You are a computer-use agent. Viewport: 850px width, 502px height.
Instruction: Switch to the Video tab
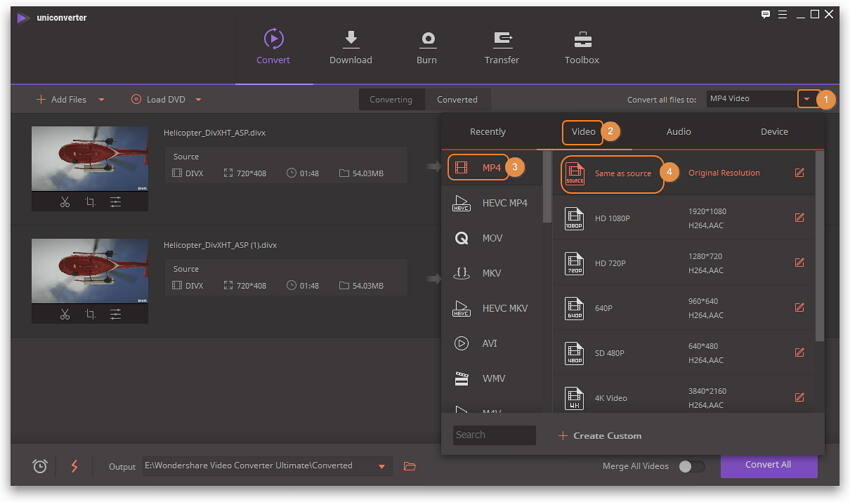583,132
